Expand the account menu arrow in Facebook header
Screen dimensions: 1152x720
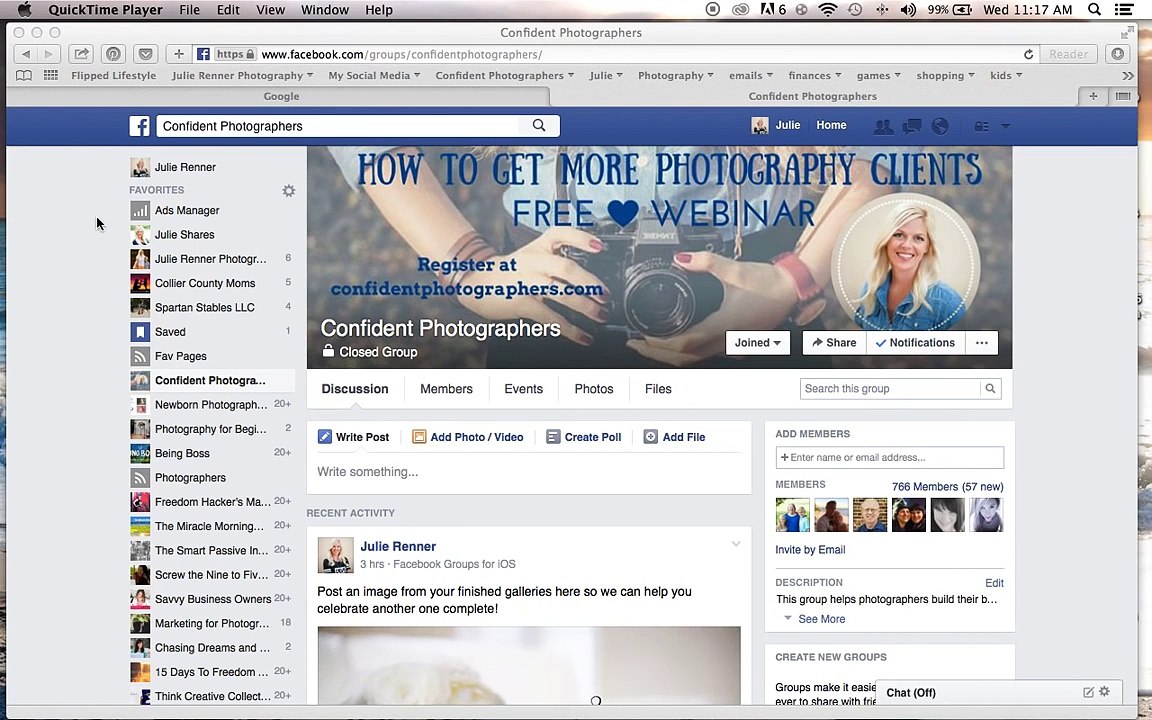coord(1006,126)
